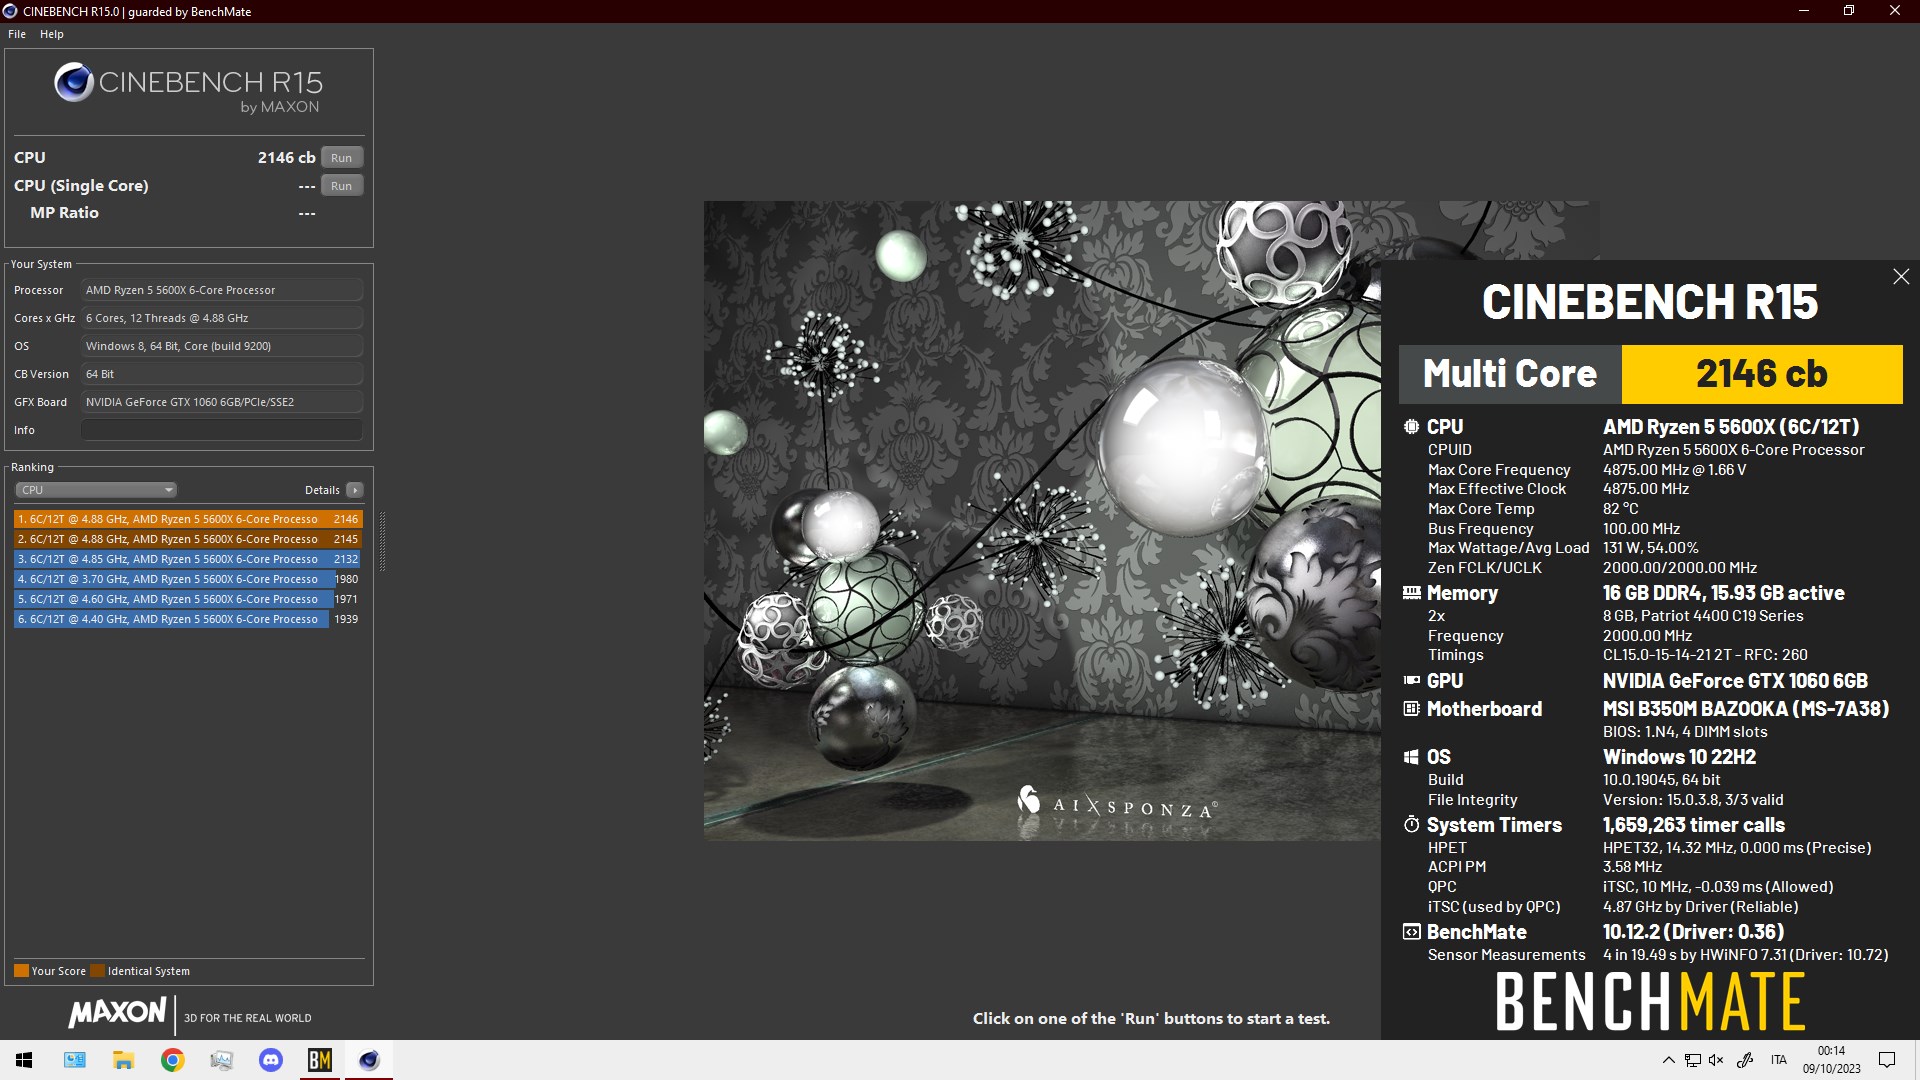
Task: Click the CB Version 64 Bit field
Action: [221, 374]
